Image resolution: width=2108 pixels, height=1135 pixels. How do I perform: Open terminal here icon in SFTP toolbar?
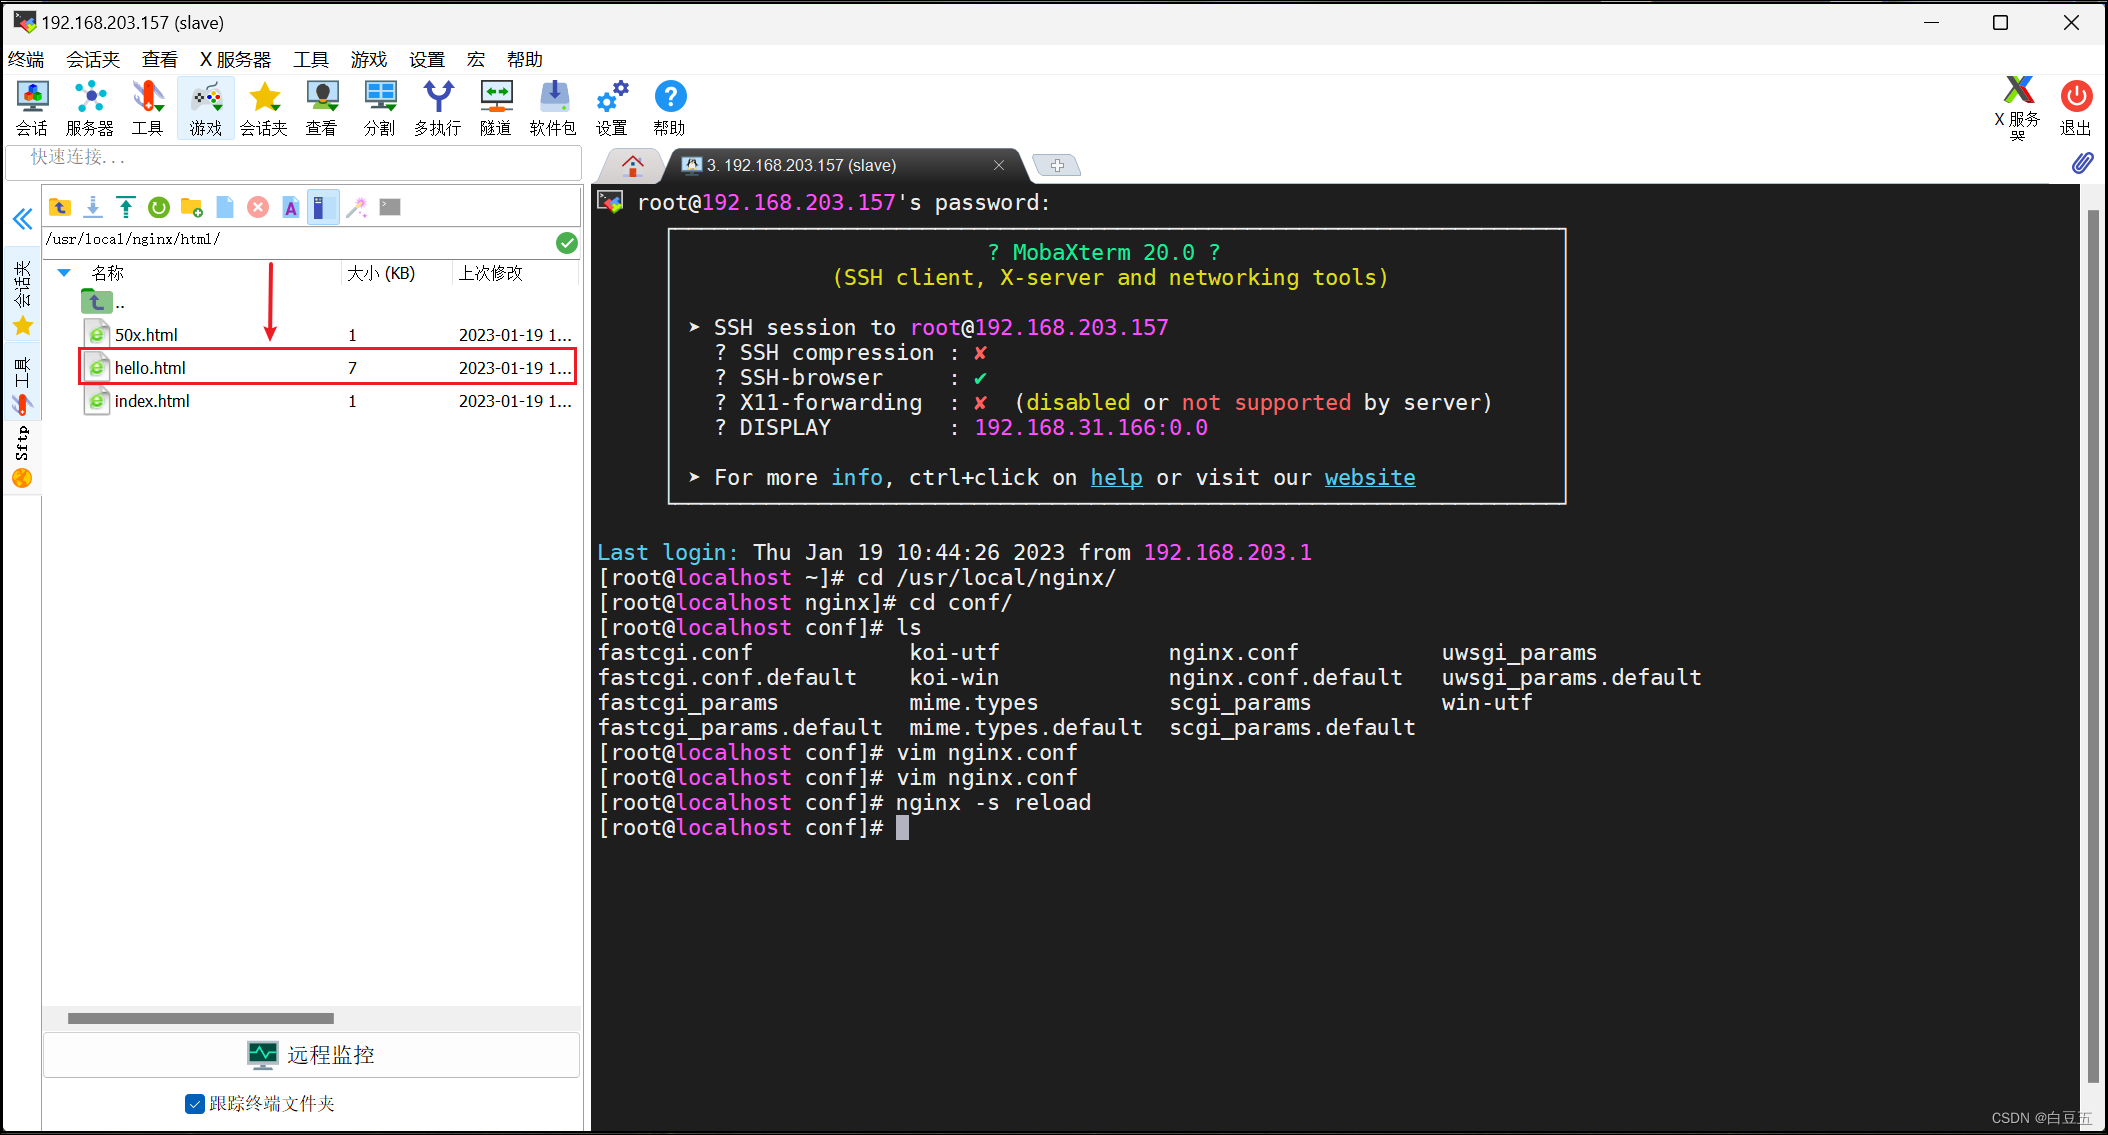390,207
